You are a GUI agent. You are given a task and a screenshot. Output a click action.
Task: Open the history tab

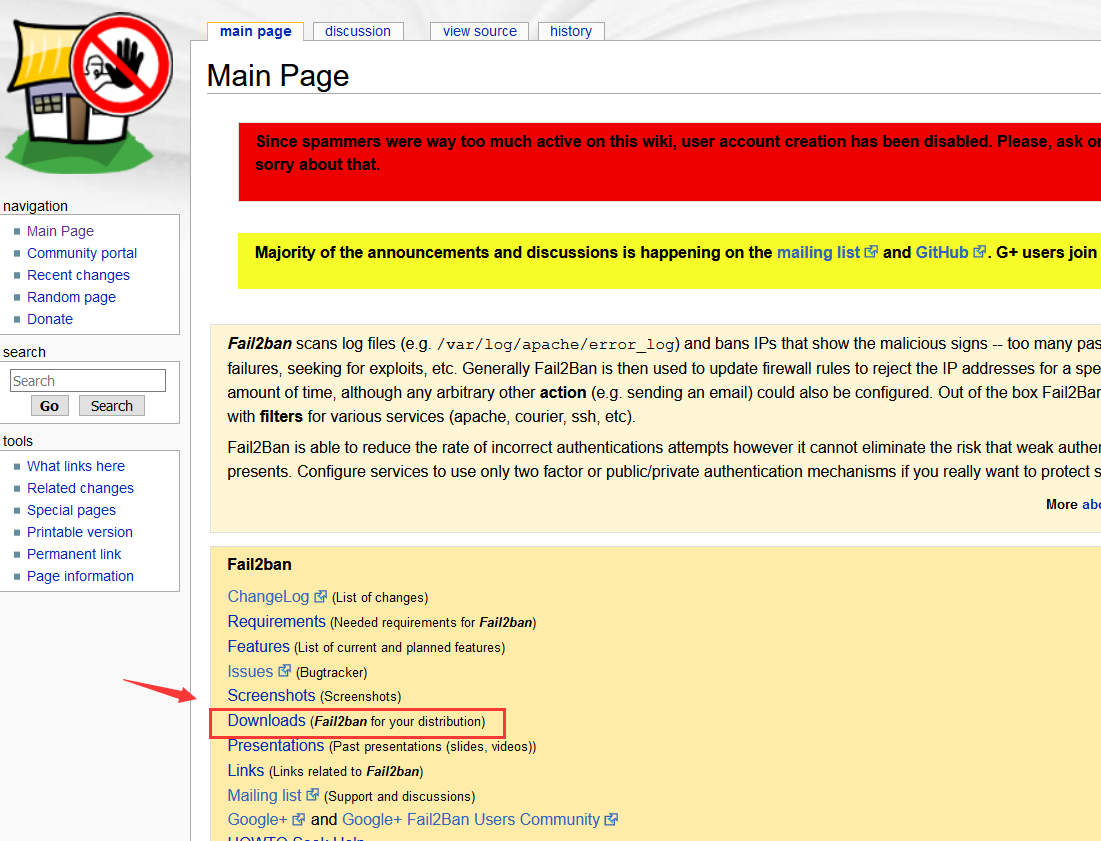click(571, 31)
